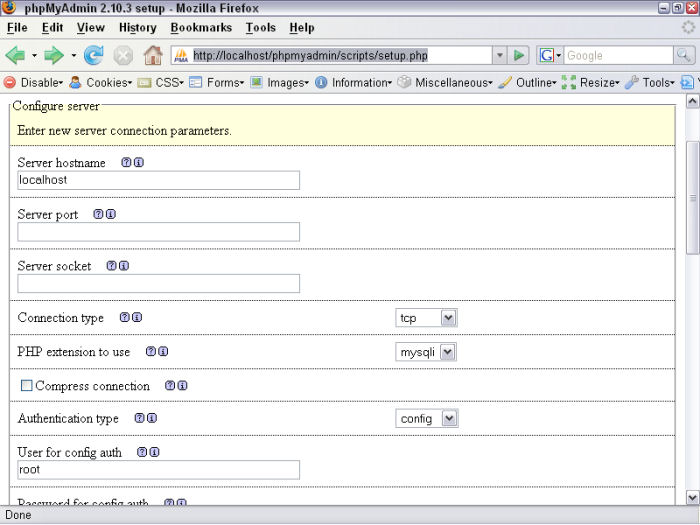Image resolution: width=700 pixels, height=525 pixels.
Task: Click the address bar URL
Action: click(310, 55)
